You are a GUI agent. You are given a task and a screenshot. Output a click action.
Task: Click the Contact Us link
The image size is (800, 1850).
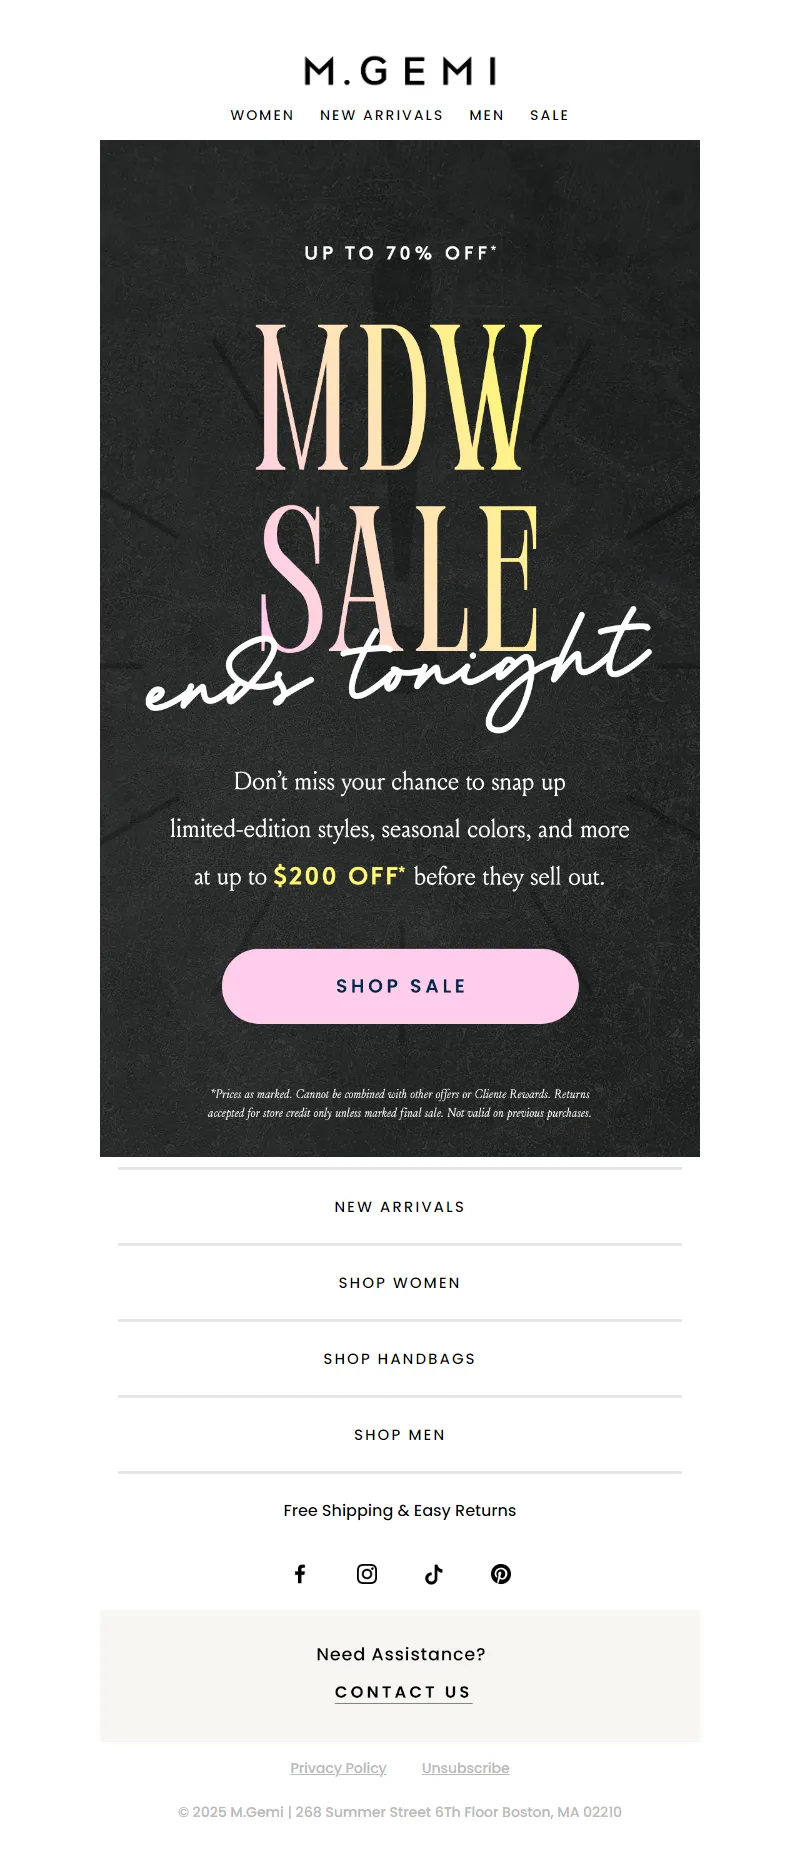click(x=403, y=1692)
